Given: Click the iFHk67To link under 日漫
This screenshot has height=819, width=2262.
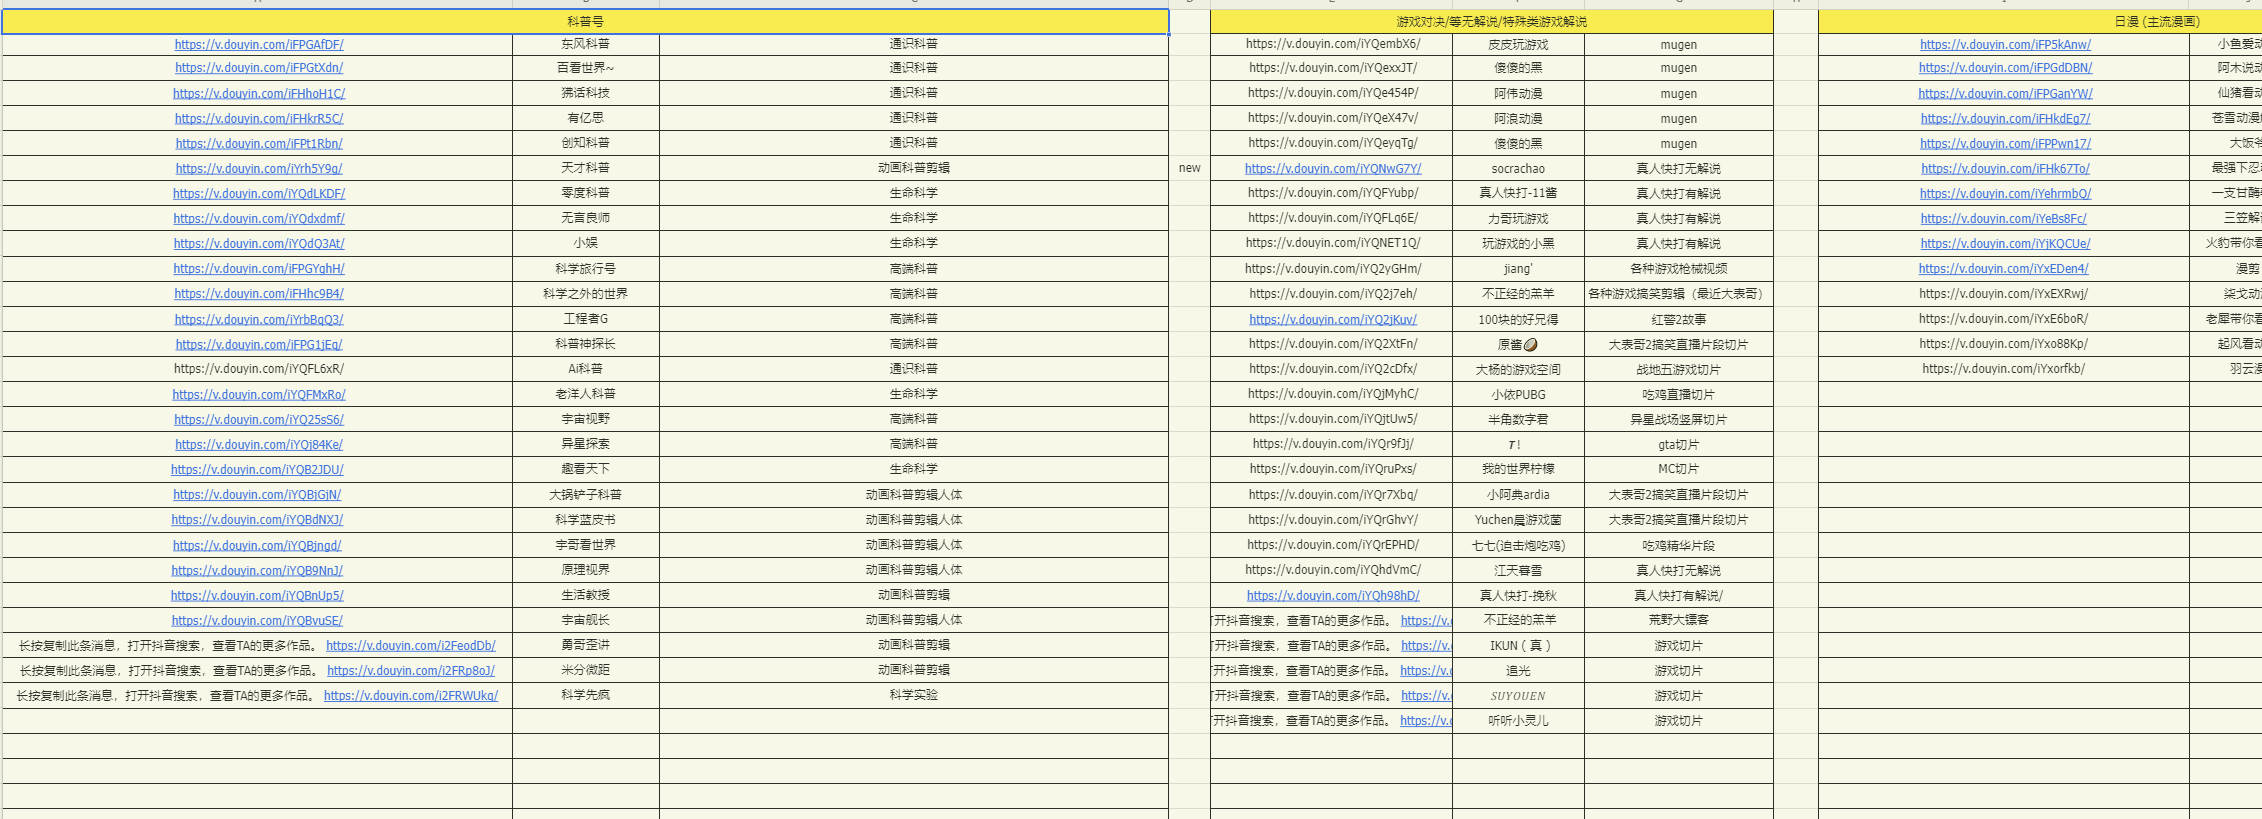Looking at the screenshot, I should click(x=2005, y=168).
